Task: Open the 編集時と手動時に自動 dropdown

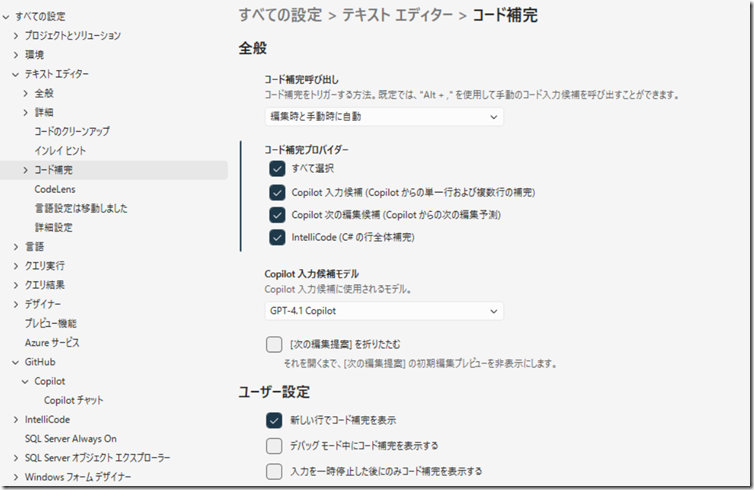Action: 384,117
